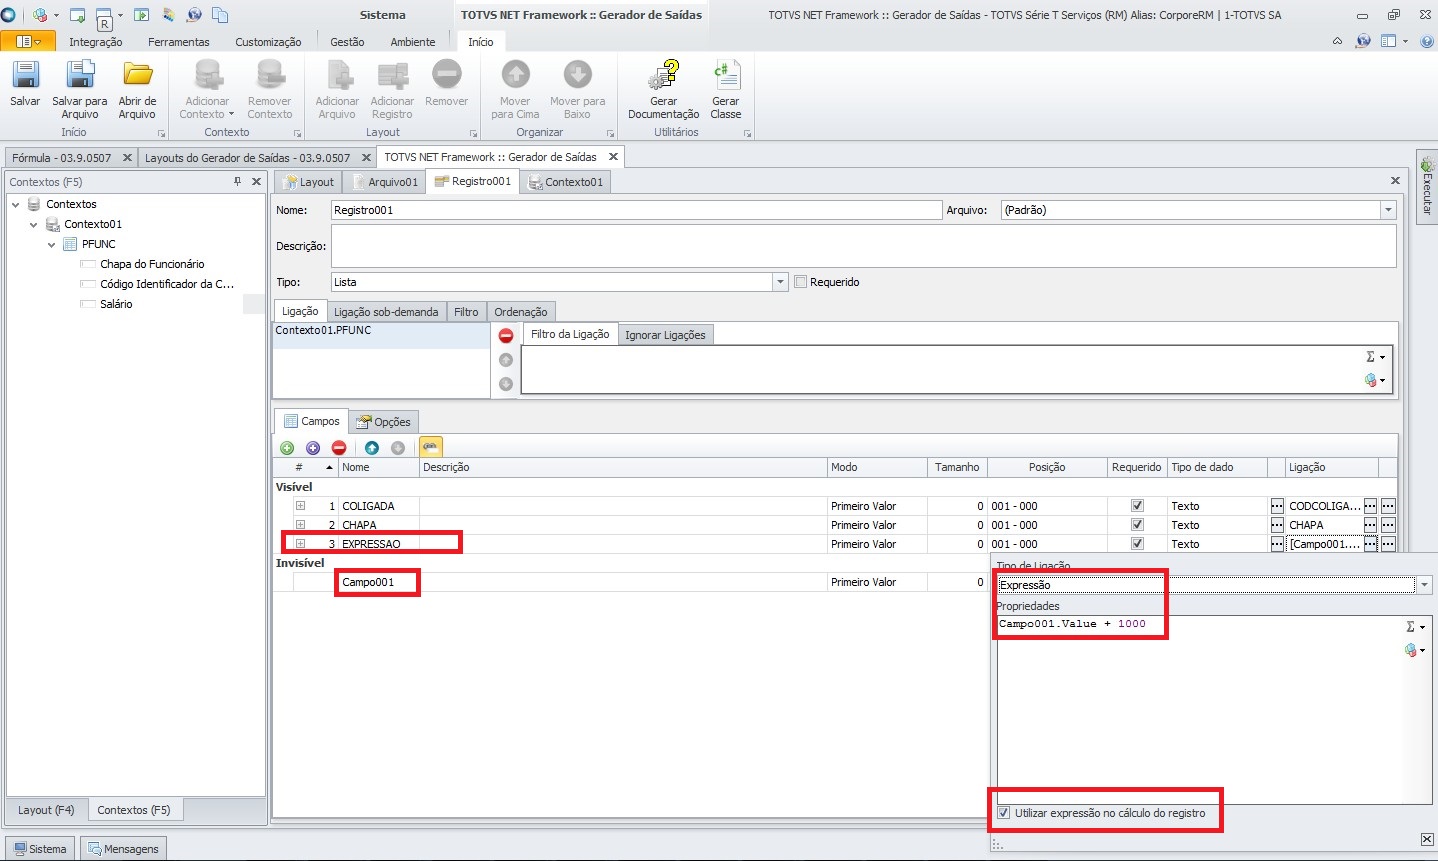Open the Tipo de Ligação Expressão dropdown

(1425, 585)
